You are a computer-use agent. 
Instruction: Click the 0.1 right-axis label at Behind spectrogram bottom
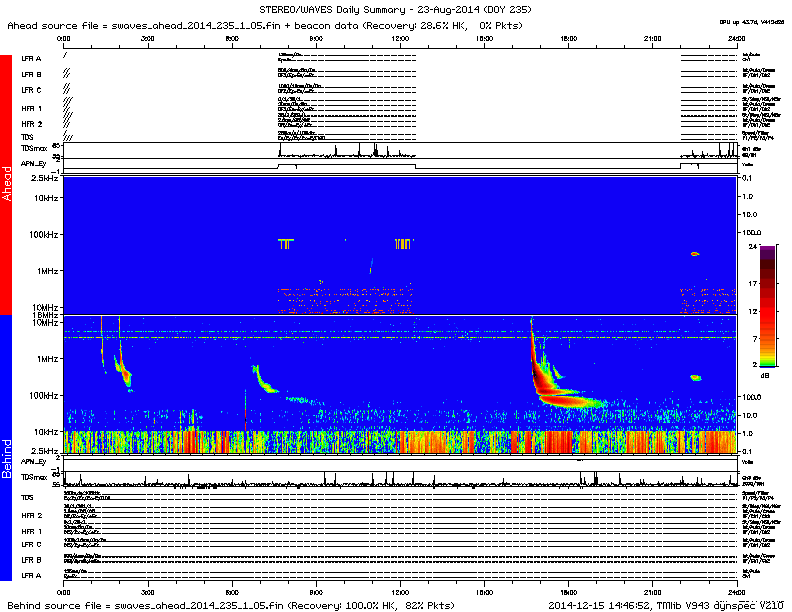tap(748, 451)
